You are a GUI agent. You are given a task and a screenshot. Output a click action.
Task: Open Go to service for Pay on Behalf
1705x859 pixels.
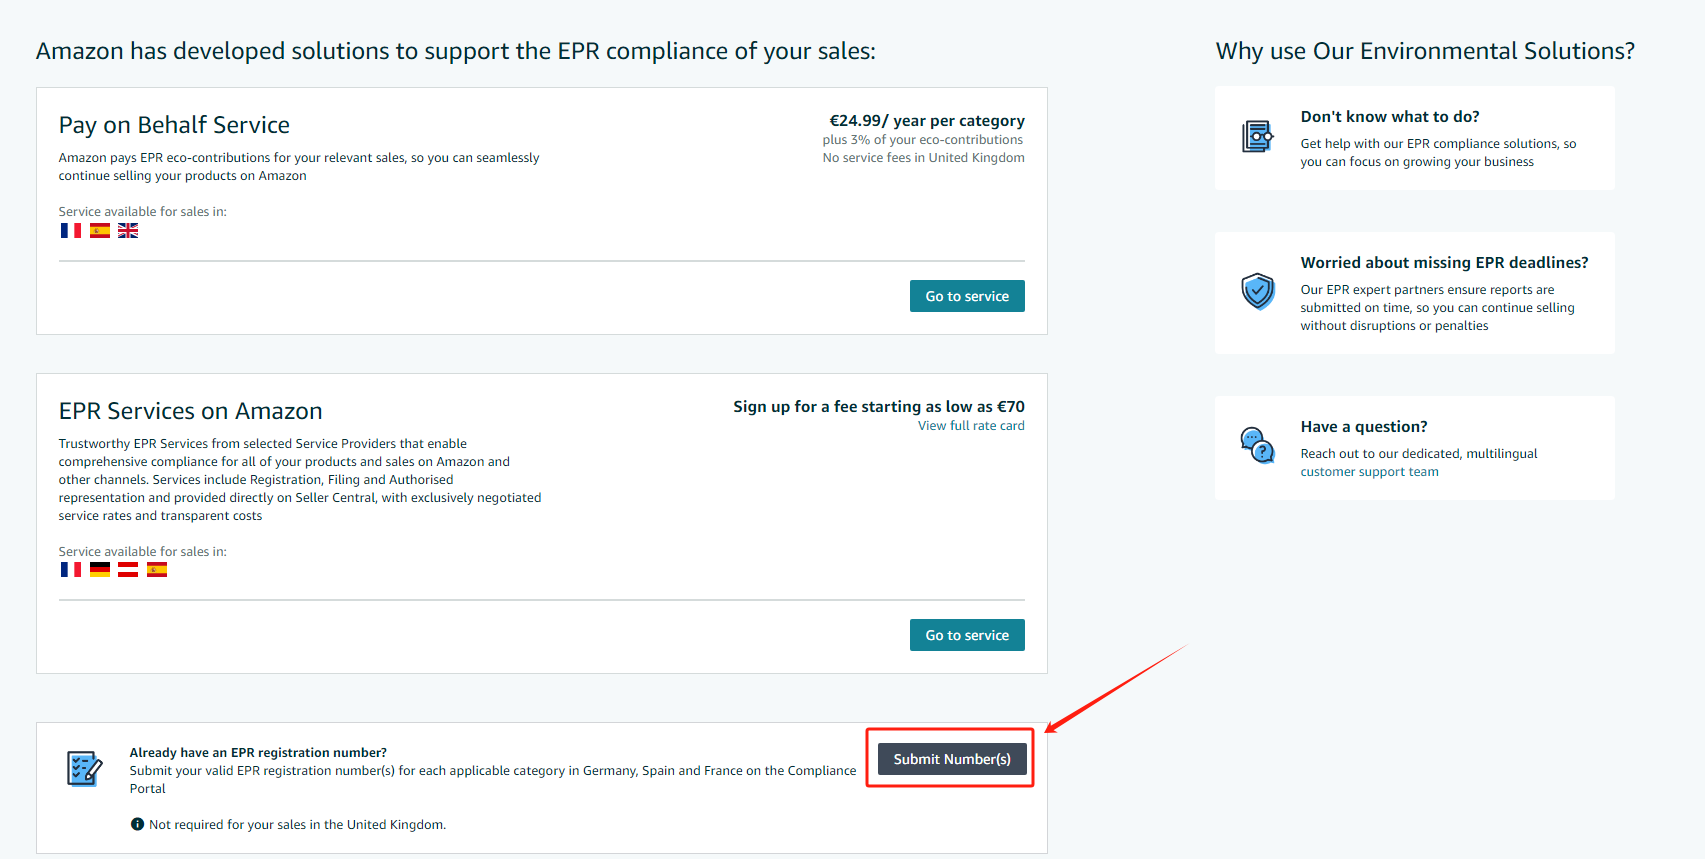click(x=967, y=296)
